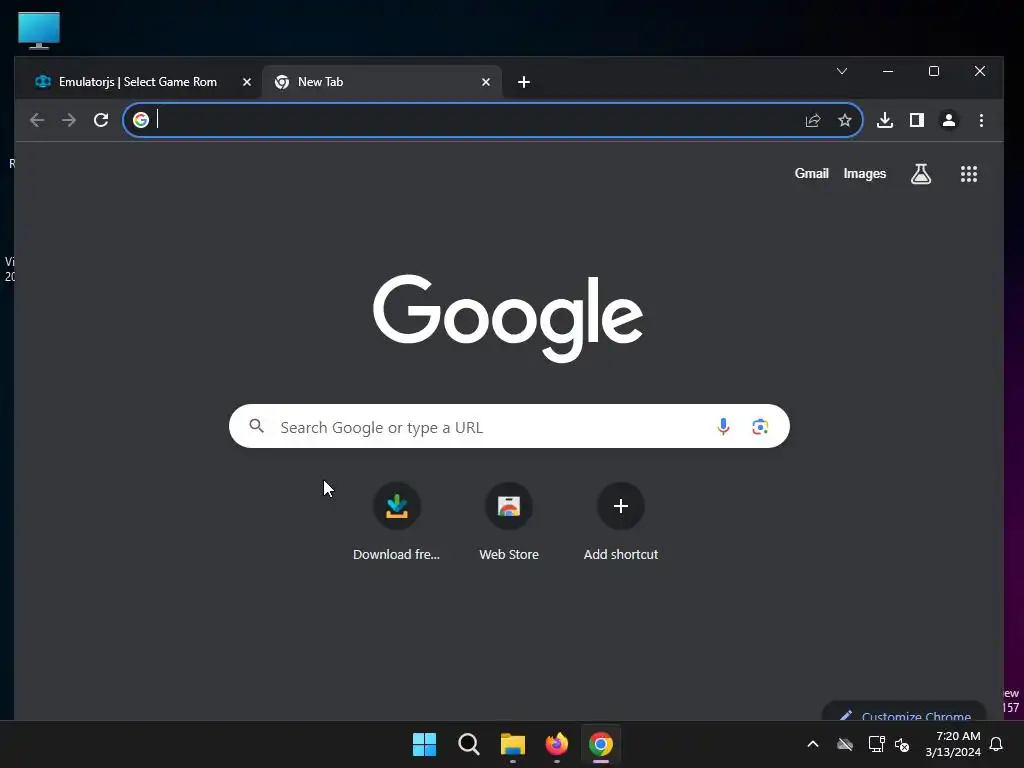
Task: Click the Search Google or type a URL box
Action: coord(509,426)
